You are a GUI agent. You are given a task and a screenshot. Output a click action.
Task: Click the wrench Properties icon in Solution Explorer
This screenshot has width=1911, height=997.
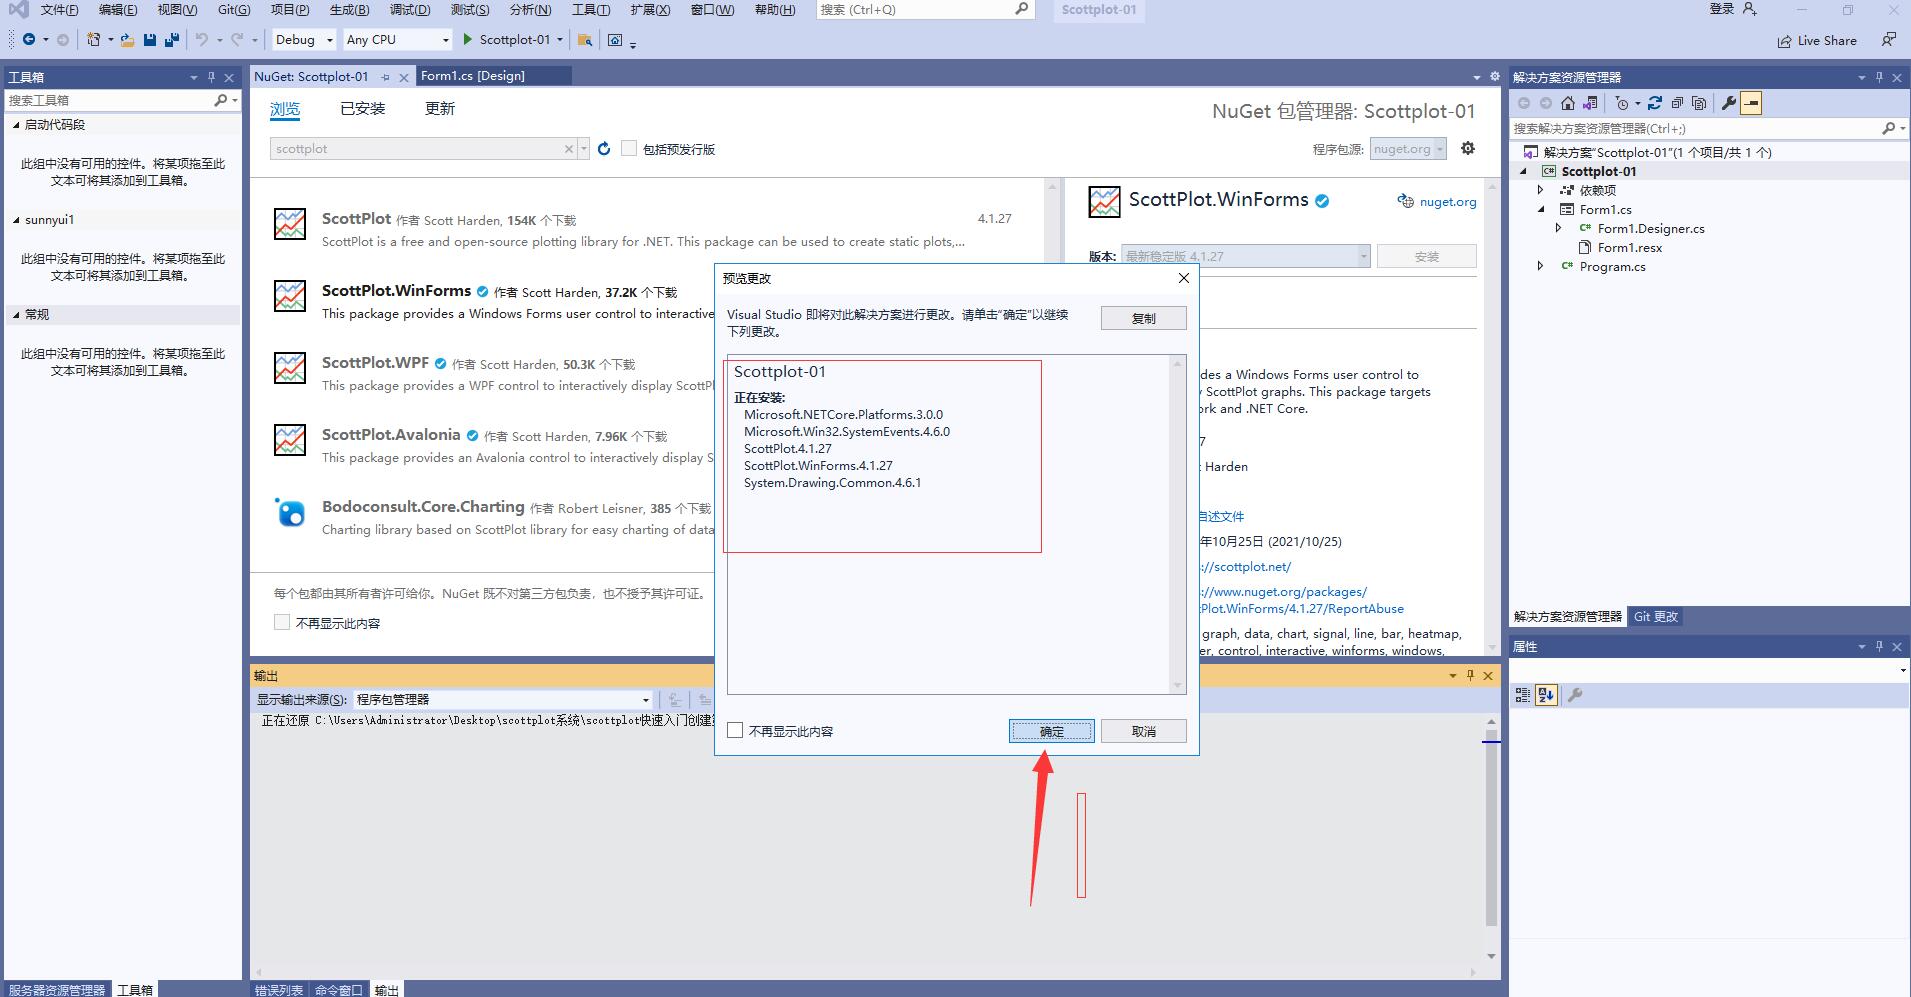[1728, 103]
